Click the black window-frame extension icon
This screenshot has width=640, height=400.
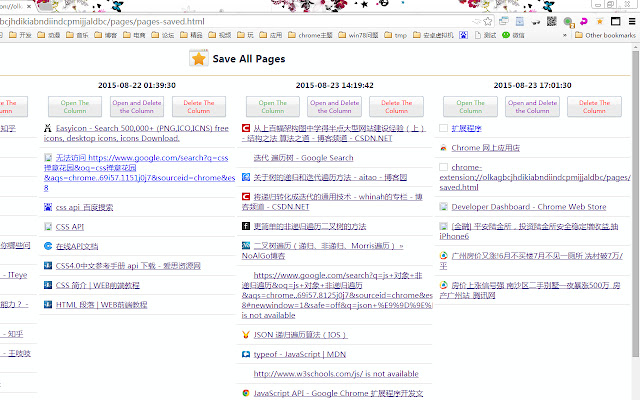(x=616, y=21)
